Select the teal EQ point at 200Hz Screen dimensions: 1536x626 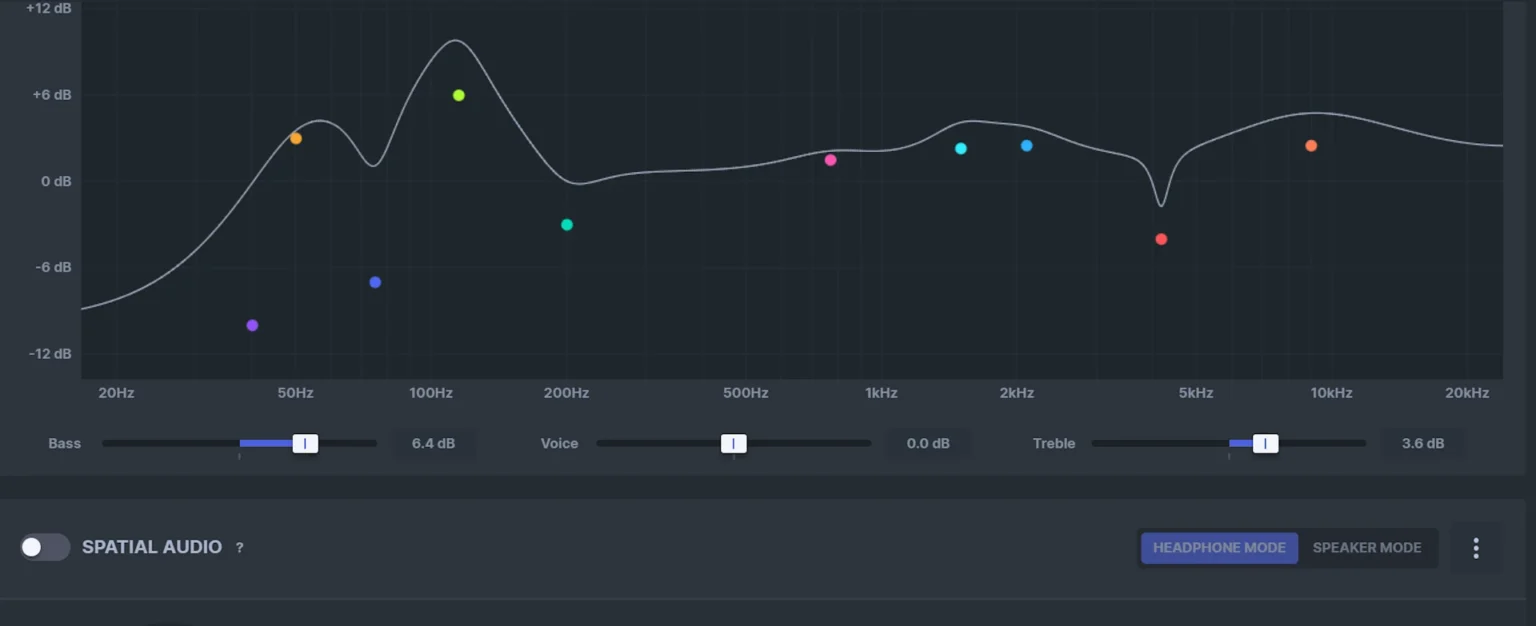566,225
